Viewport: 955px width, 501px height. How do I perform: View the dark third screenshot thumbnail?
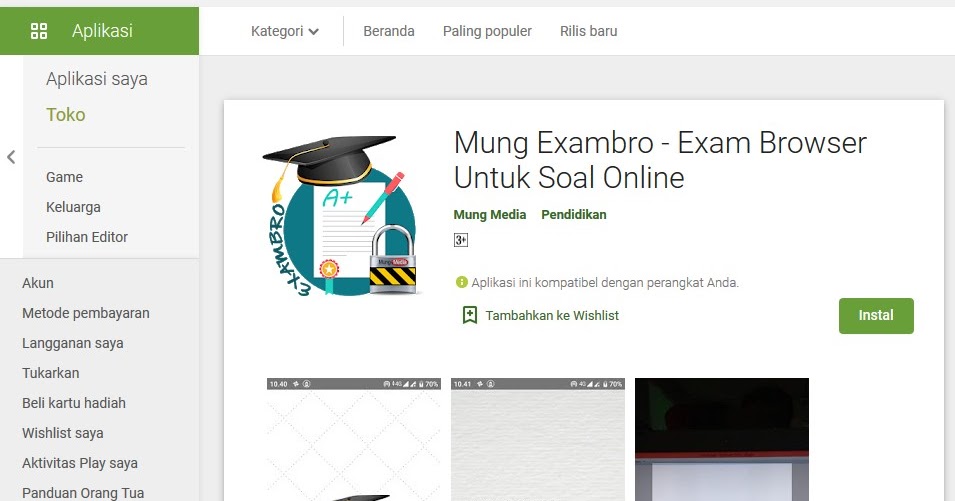[x=722, y=440]
